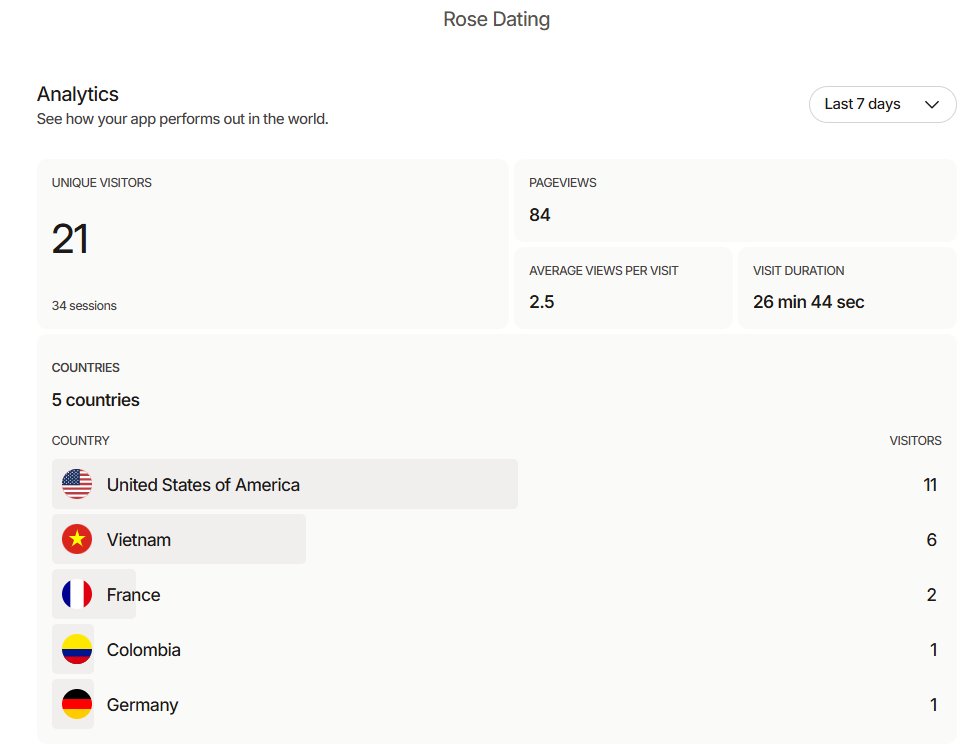Viewport: 975px width, 755px height.
Task: Click the Rose Dating title
Action: [x=496, y=19]
